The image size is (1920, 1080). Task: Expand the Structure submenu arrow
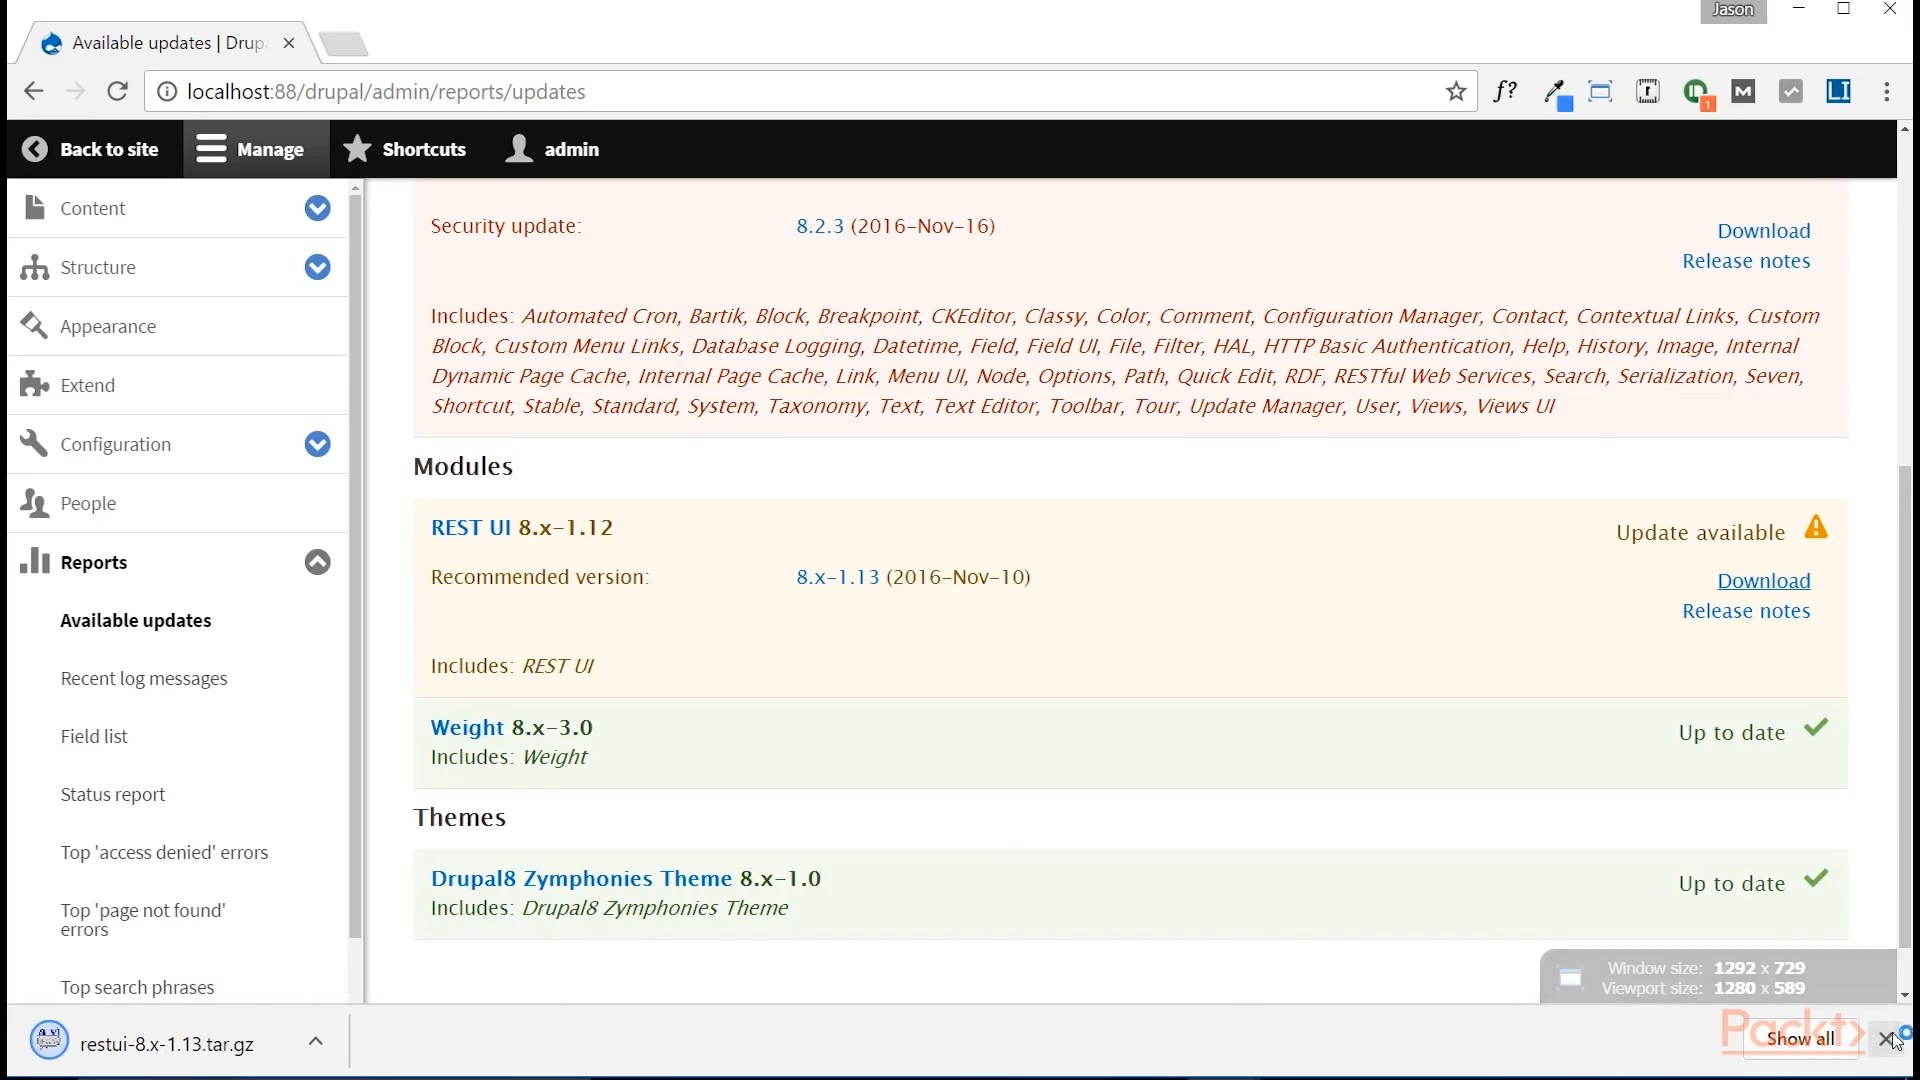317,267
